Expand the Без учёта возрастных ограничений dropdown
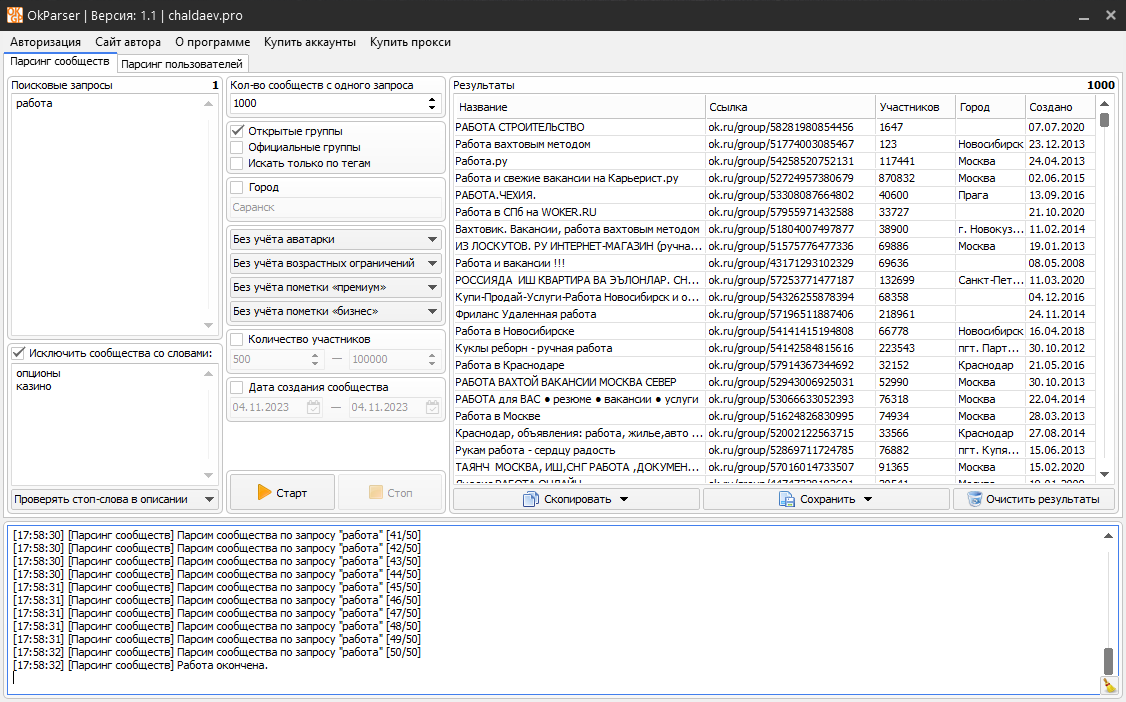The image size is (1126, 702). [x=335, y=263]
